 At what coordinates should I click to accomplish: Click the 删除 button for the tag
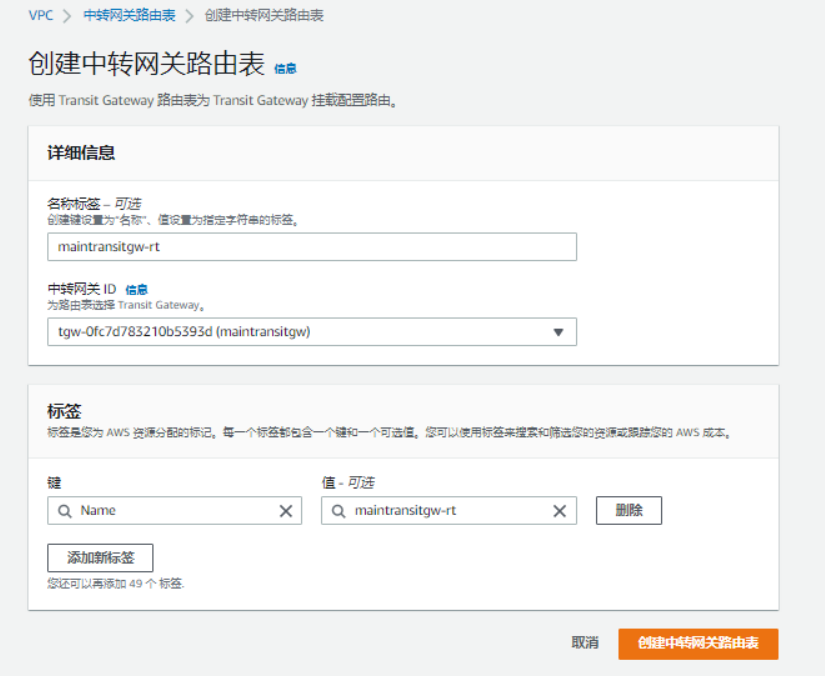[629, 510]
